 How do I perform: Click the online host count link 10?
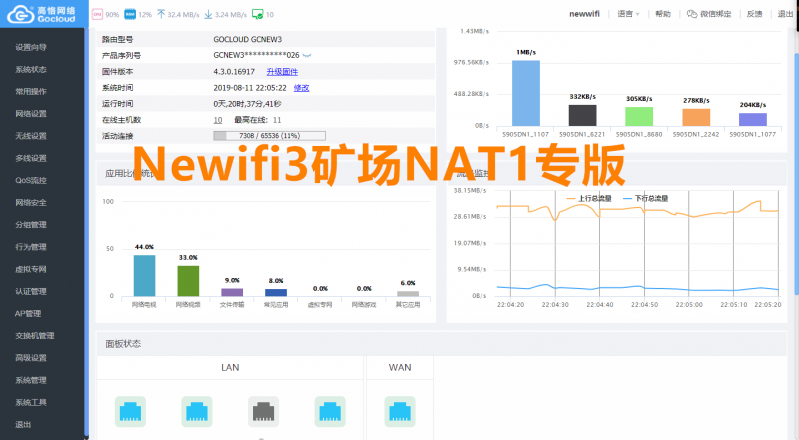[x=218, y=120]
